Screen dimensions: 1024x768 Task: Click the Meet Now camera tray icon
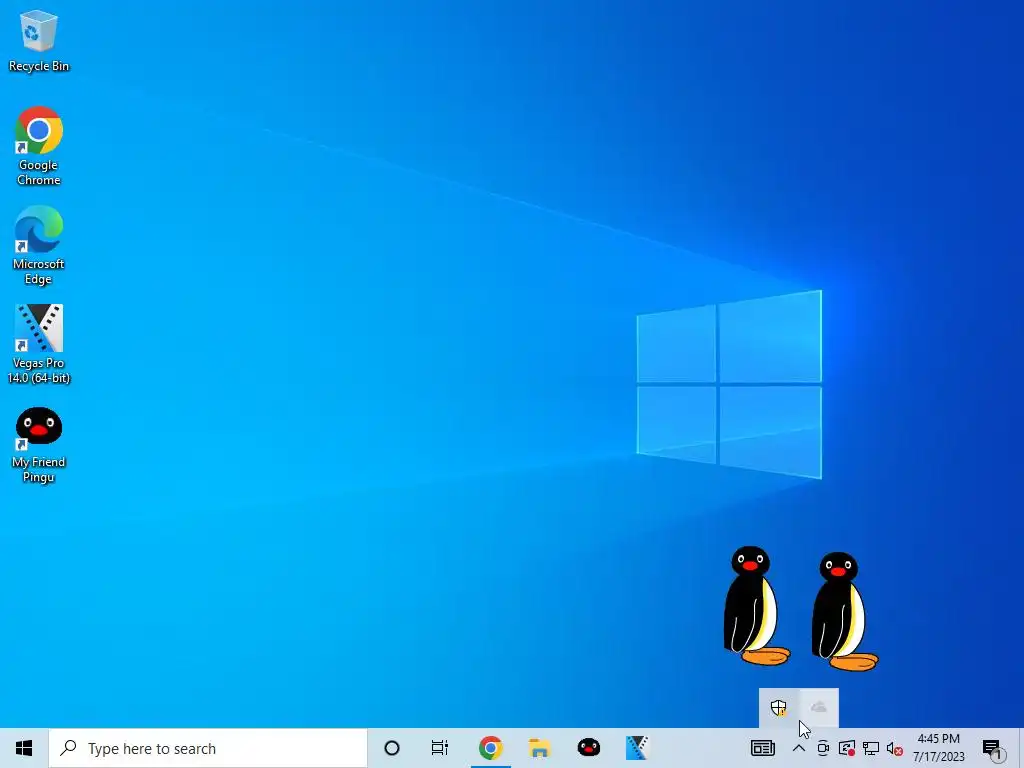[823, 748]
